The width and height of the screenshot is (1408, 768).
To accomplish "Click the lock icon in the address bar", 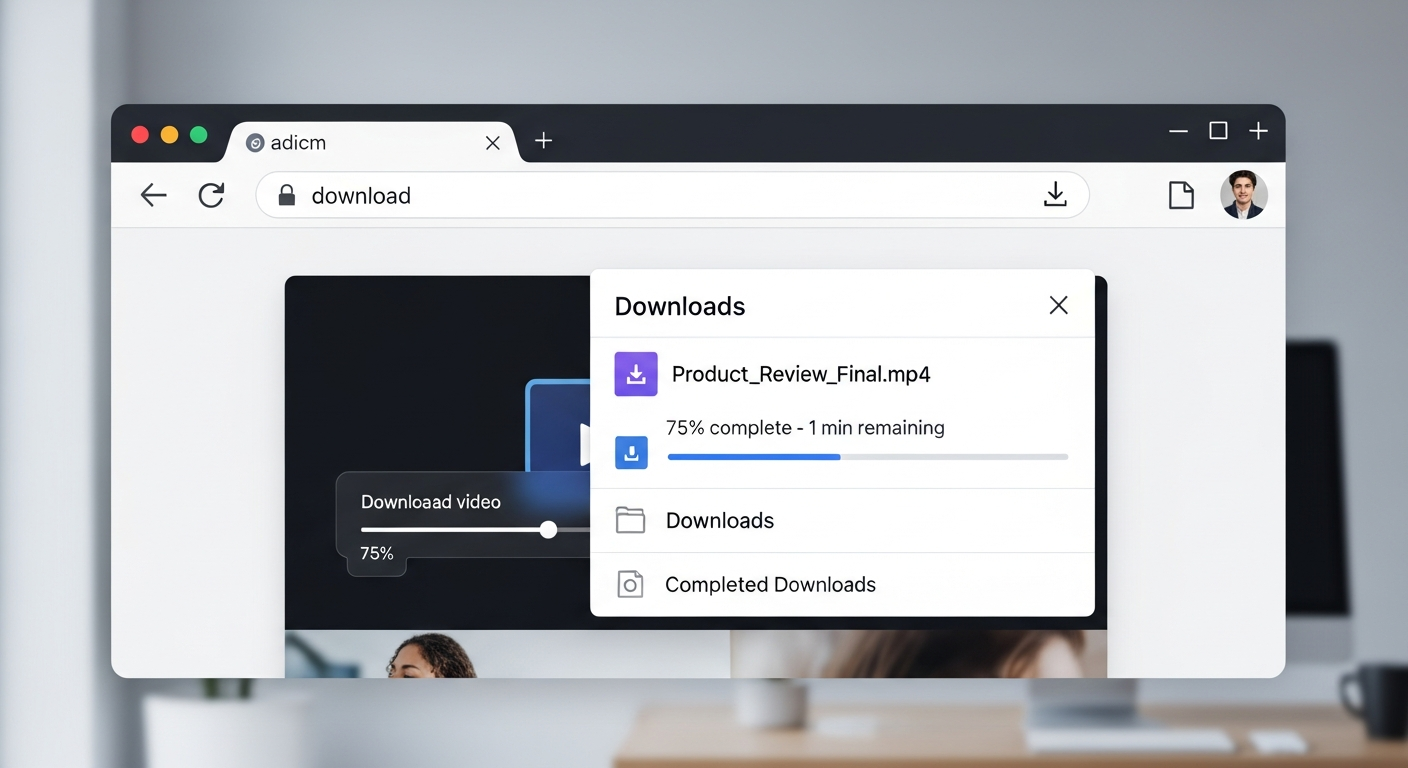I will [287, 195].
